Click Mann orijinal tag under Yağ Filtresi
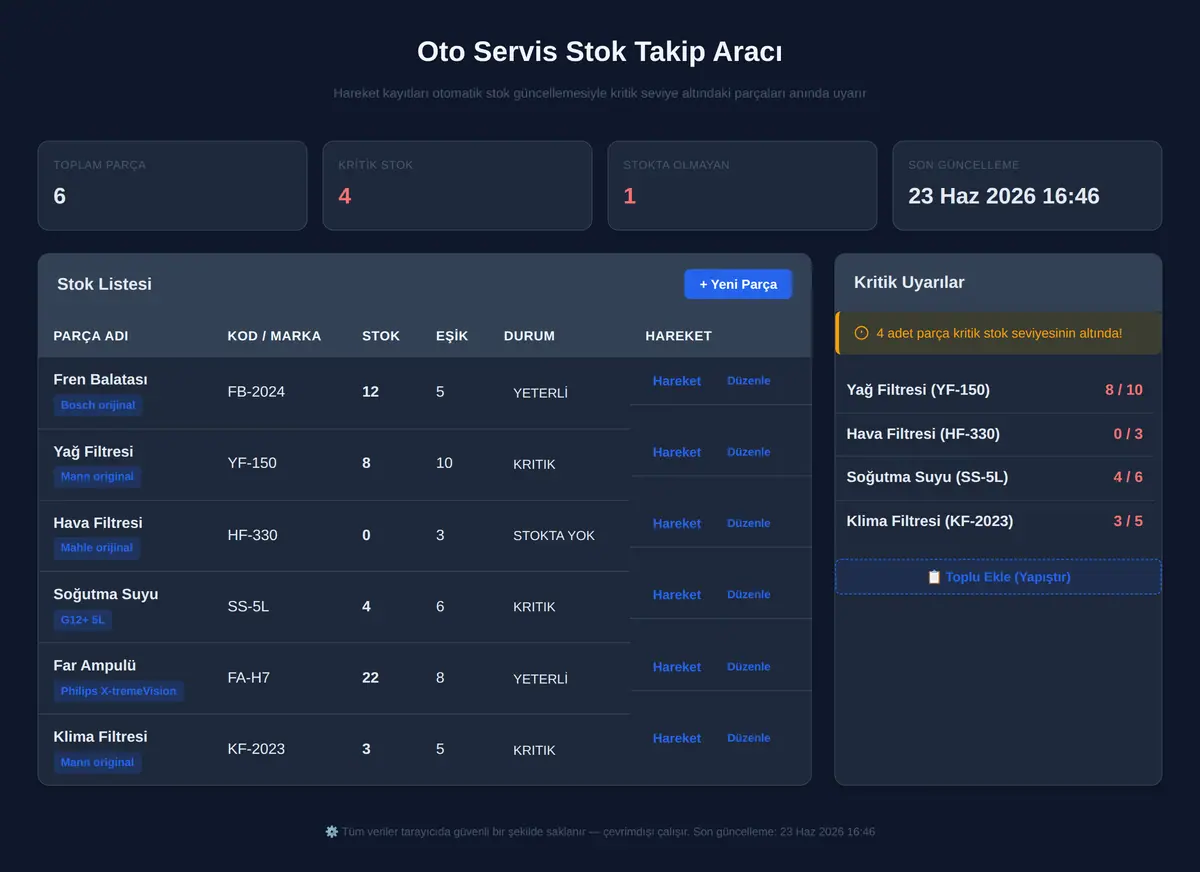Image resolution: width=1200 pixels, height=872 pixels. pos(97,476)
